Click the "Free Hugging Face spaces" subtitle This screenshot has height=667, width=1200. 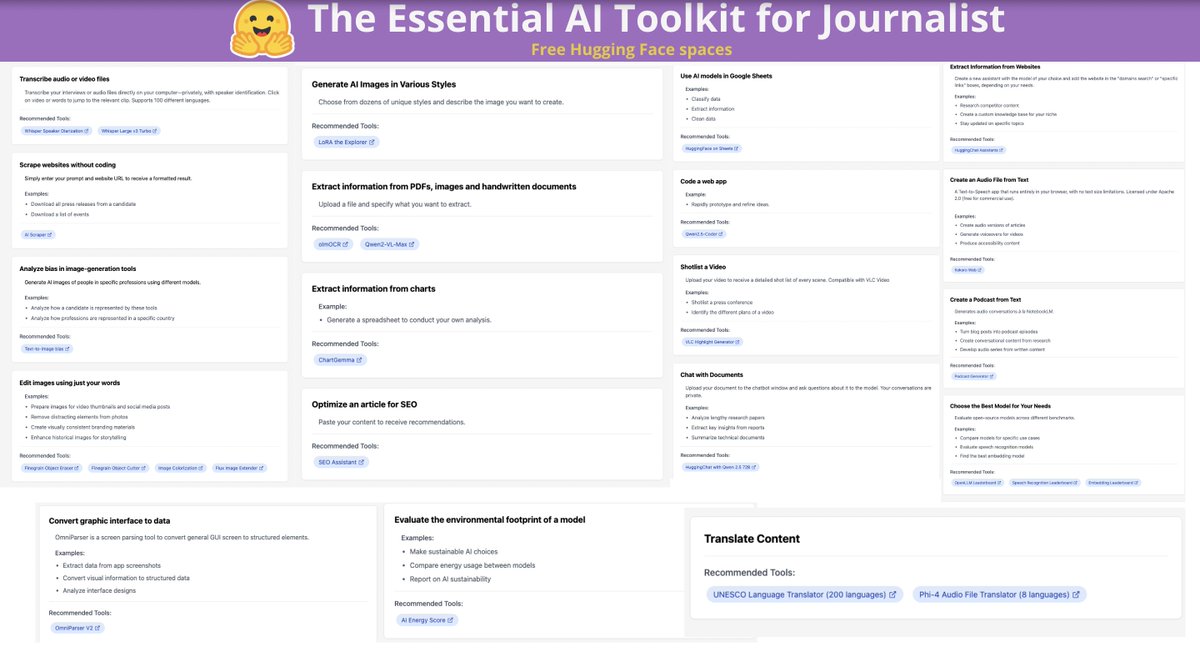click(632, 49)
